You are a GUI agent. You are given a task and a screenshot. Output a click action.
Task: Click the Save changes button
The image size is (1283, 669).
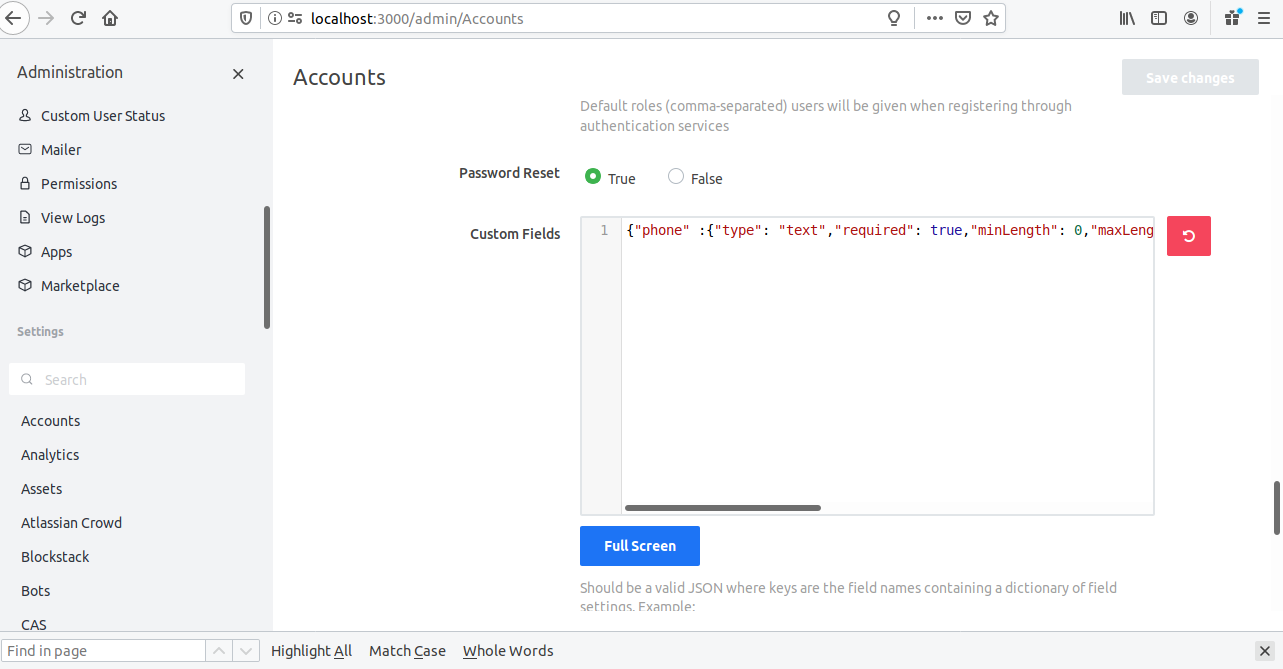[1190, 77]
